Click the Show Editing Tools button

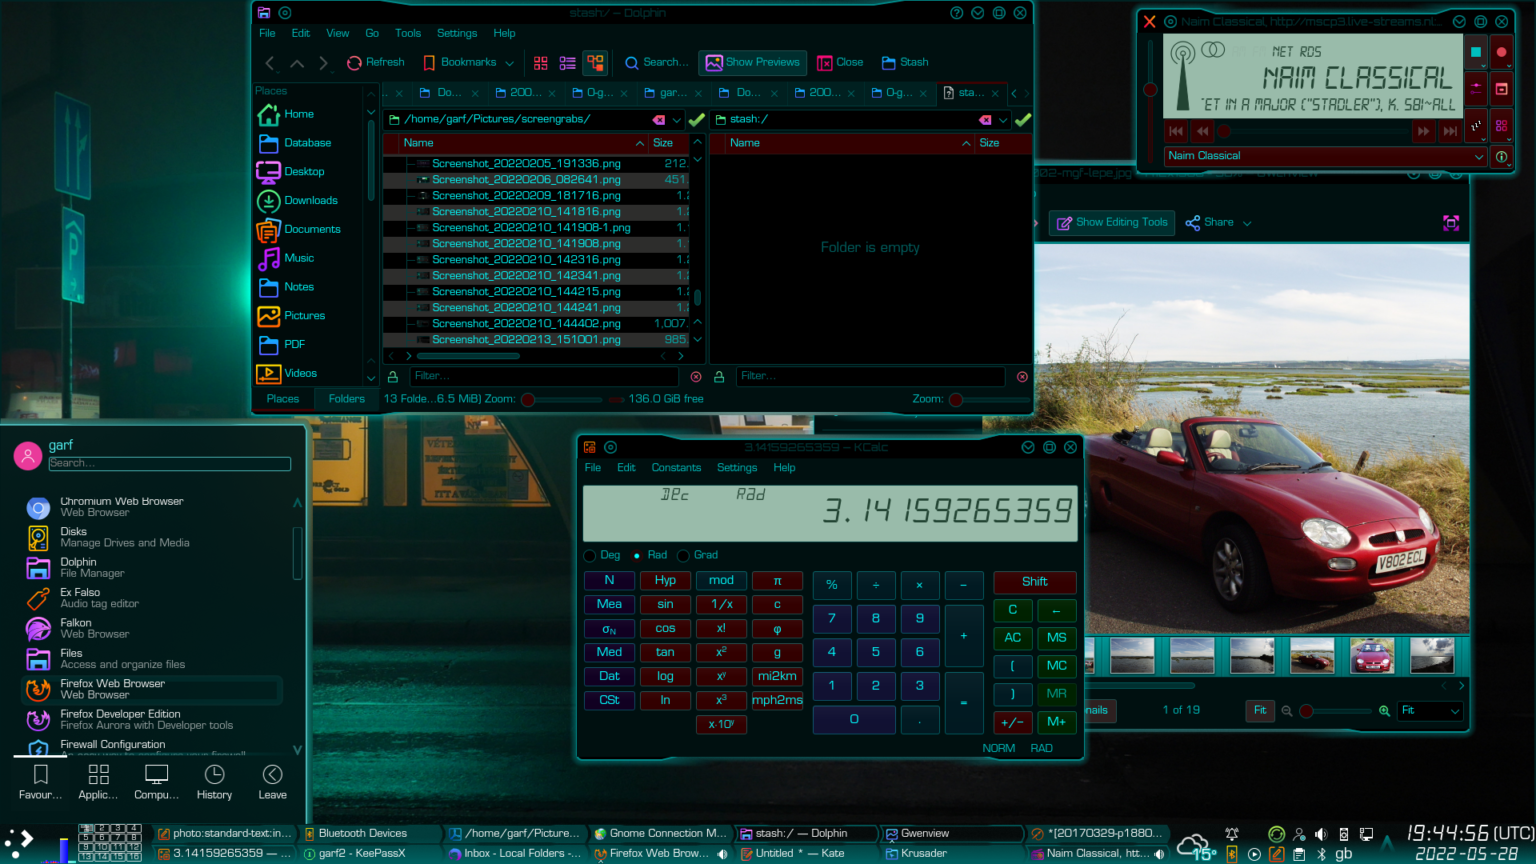coord(1113,223)
